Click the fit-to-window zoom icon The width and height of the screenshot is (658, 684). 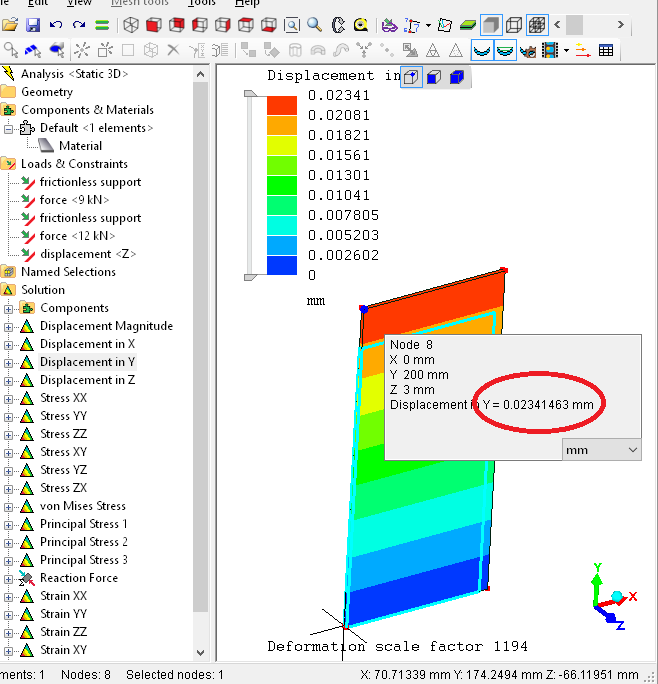[x=291, y=25]
